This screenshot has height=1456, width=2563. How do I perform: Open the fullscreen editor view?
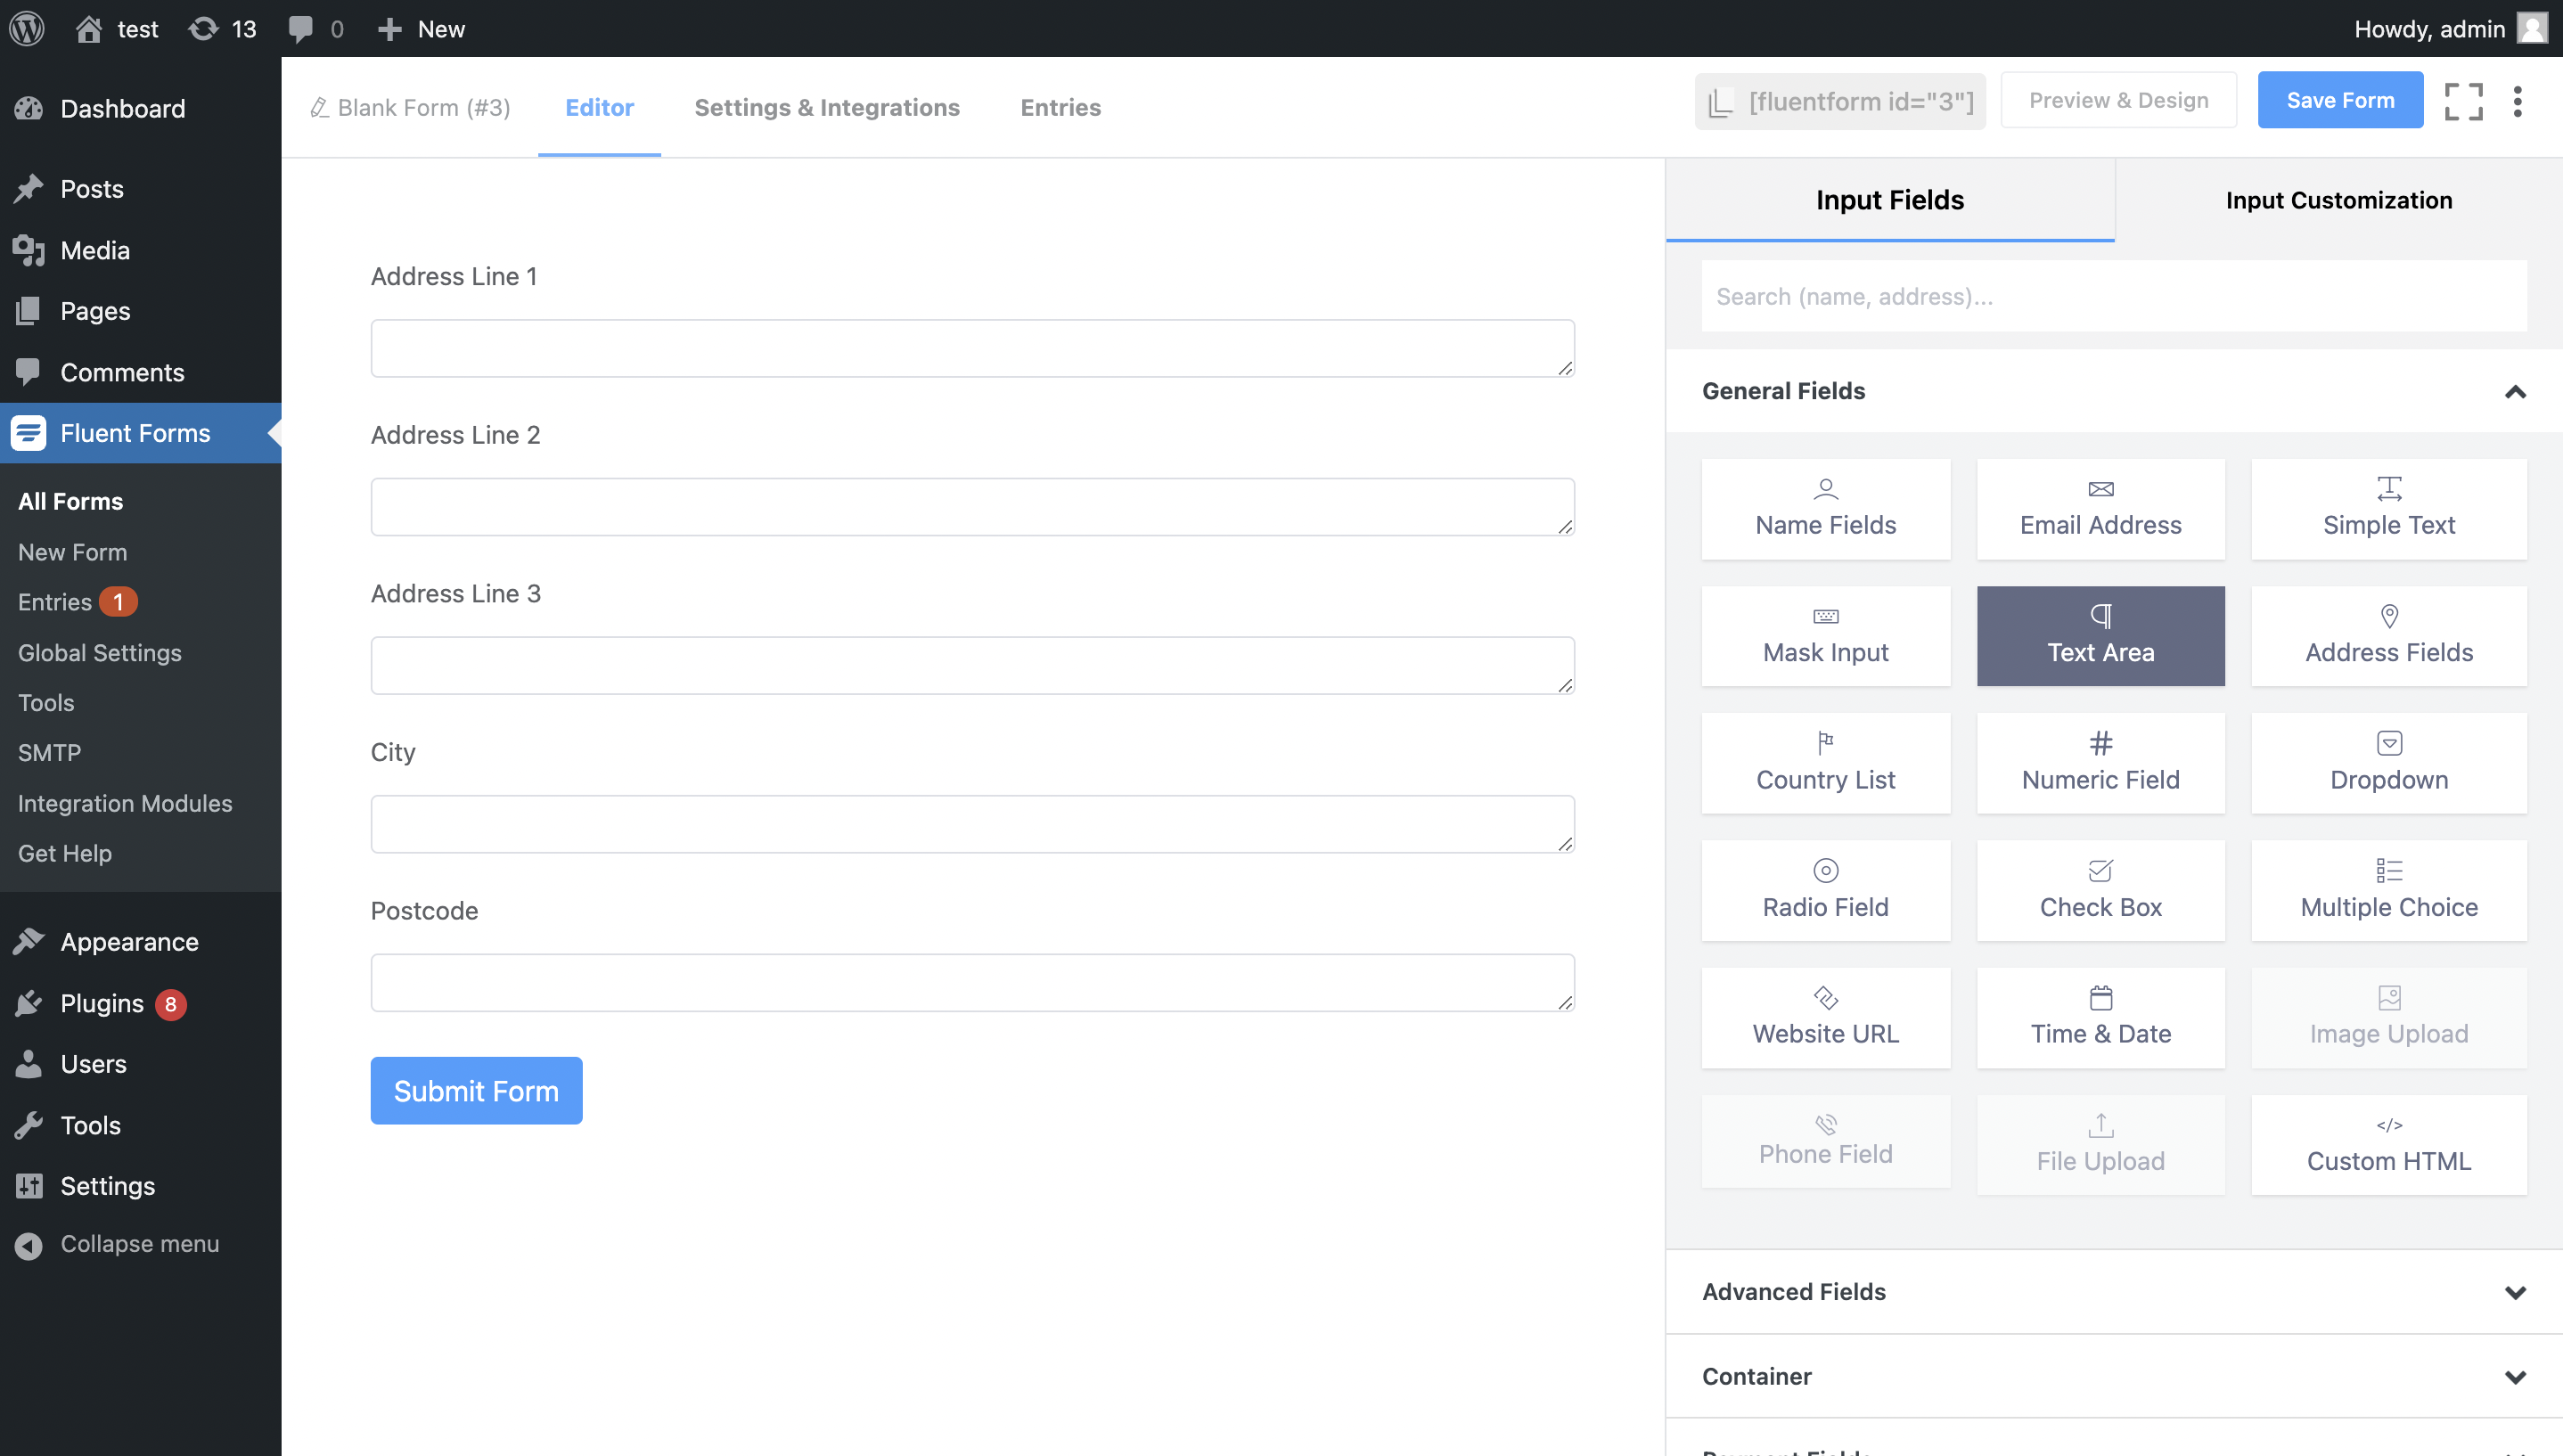coord(2463,101)
